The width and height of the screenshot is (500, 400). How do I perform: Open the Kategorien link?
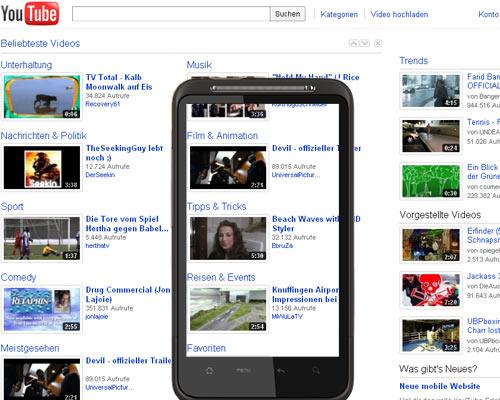339,14
